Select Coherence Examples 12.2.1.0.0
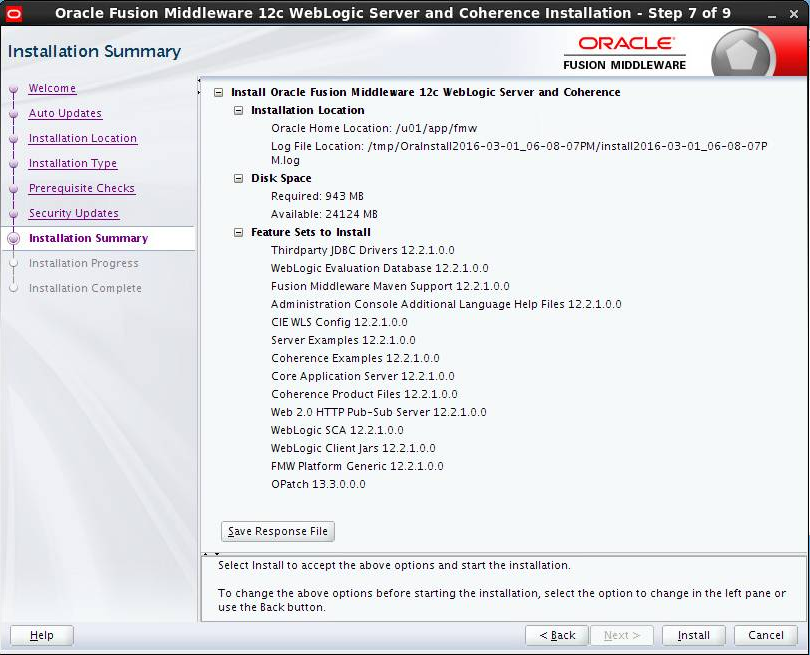 (x=355, y=358)
